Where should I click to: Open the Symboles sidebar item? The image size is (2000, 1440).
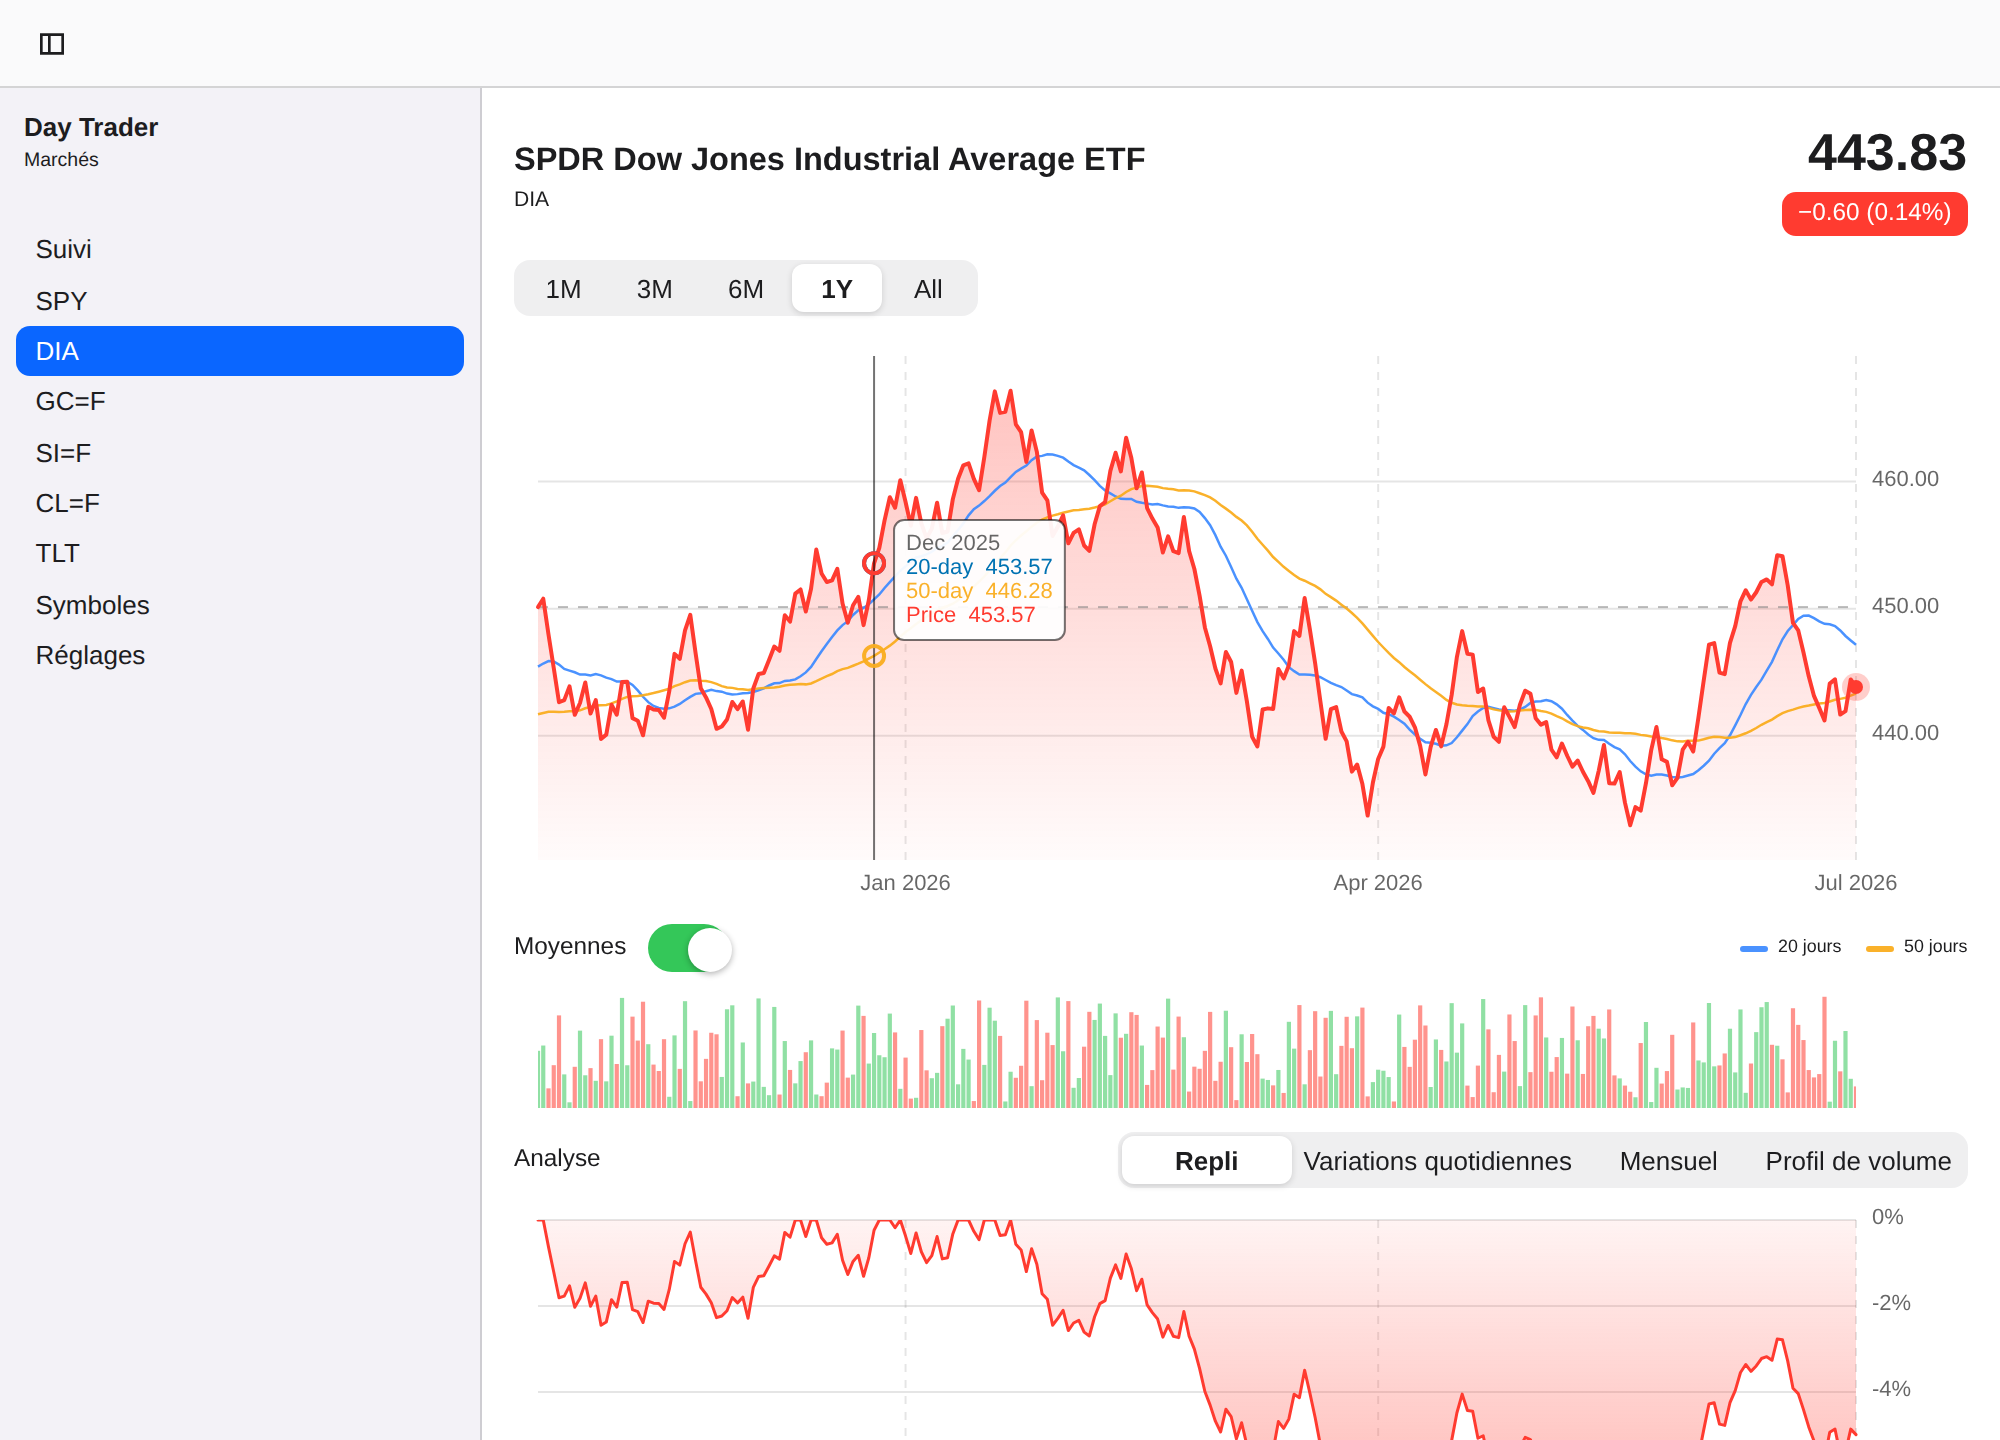pyautogui.click(x=240, y=605)
